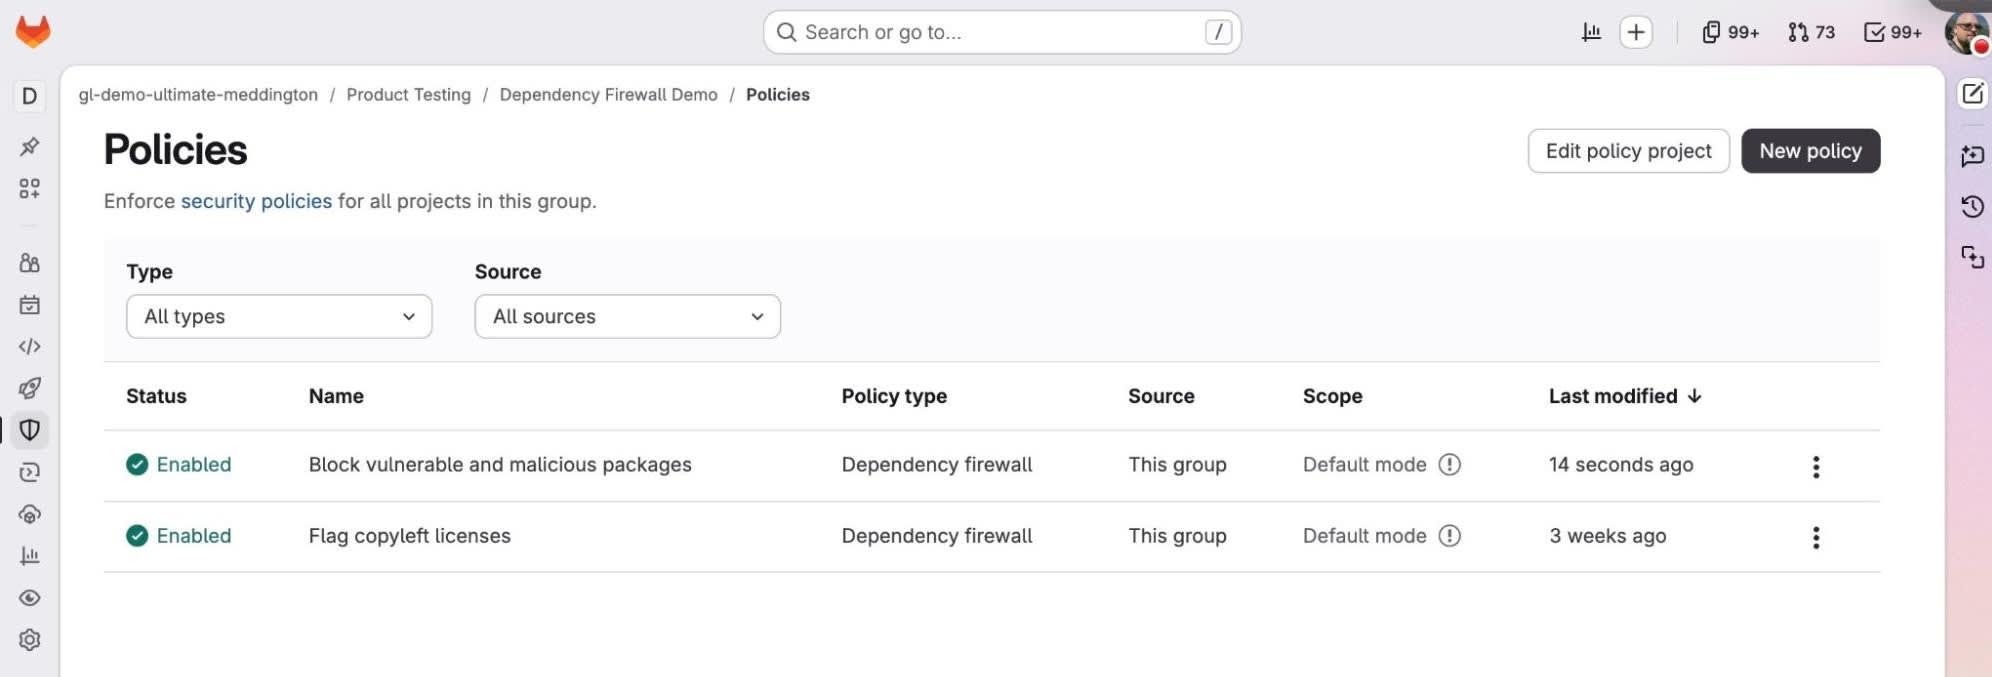Image resolution: width=1992 pixels, height=677 pixels.
Task: Go to Dependency Firewall Demo breadcrumb
Action: click(608, 95)
